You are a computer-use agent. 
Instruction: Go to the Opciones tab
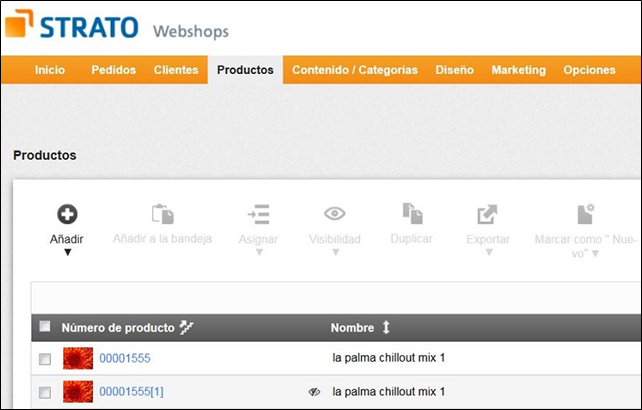pyautogui.click(x=589, y=70)
